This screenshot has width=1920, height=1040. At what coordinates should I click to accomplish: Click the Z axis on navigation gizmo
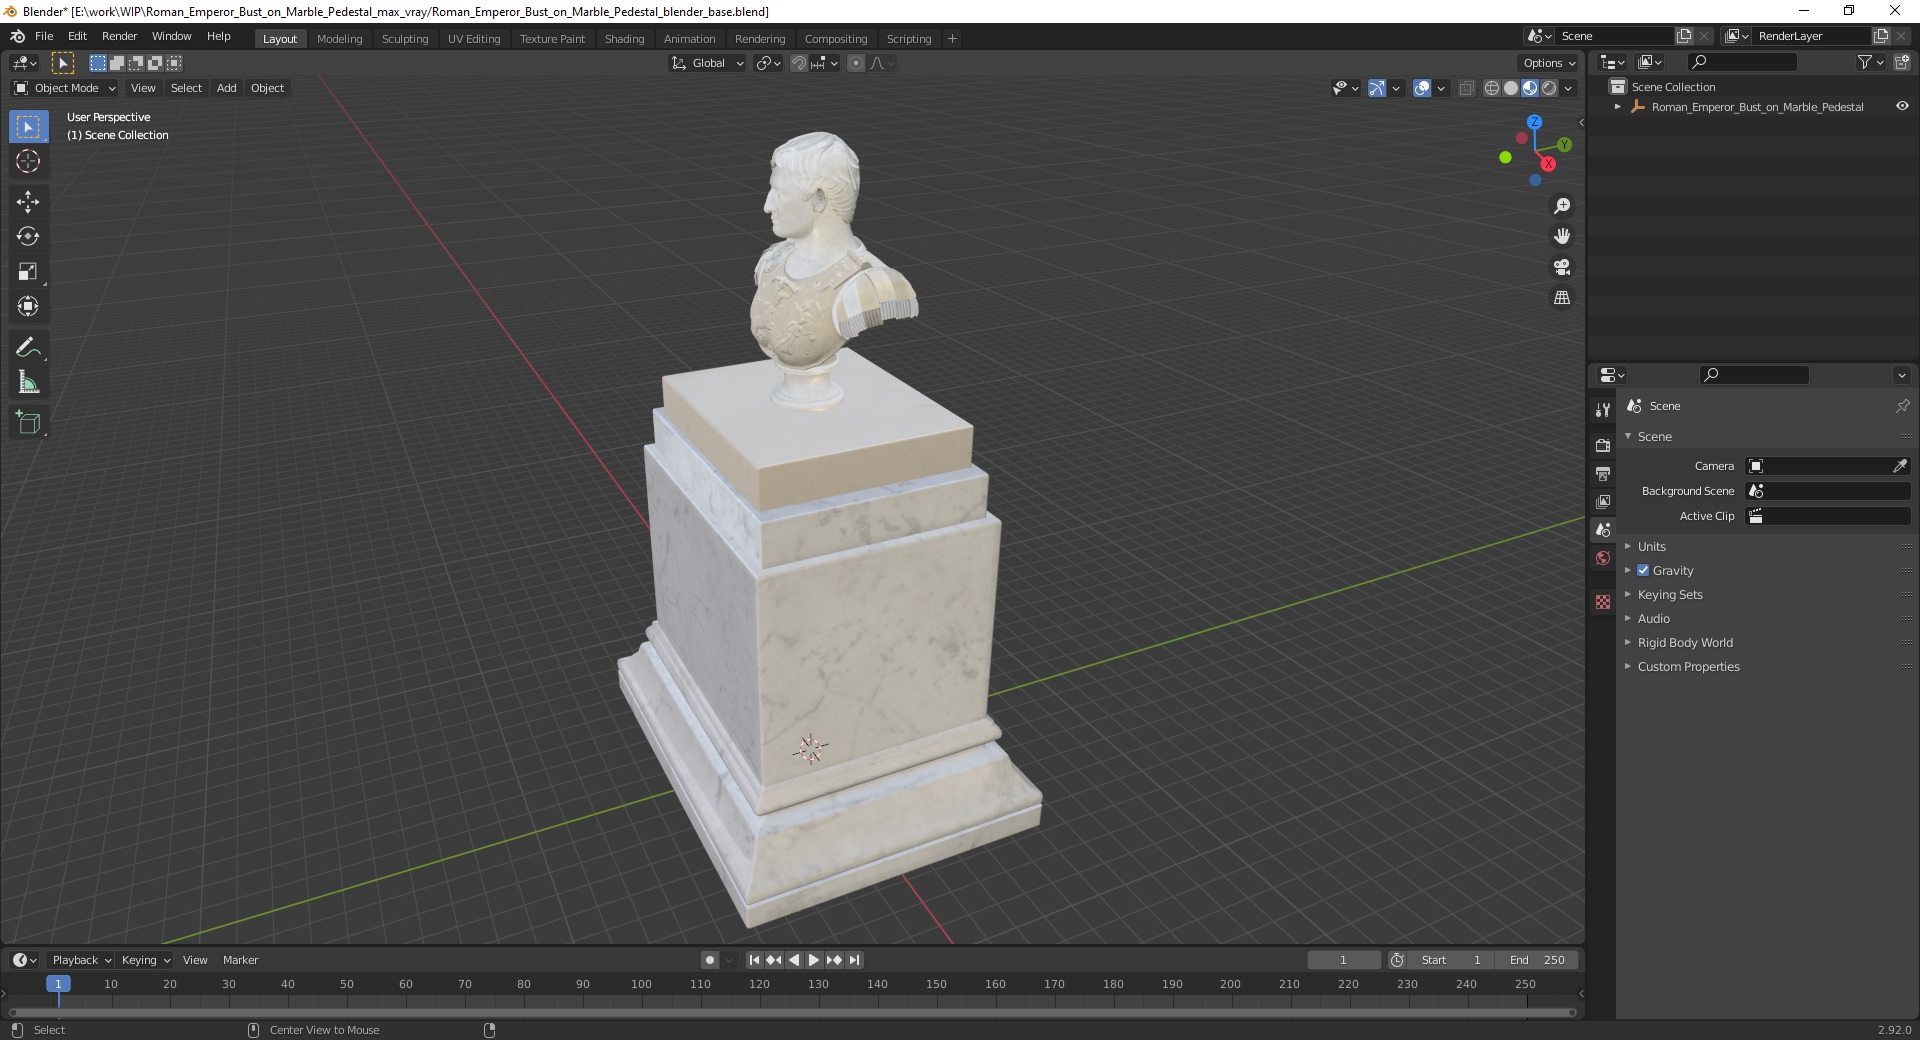1534,122
